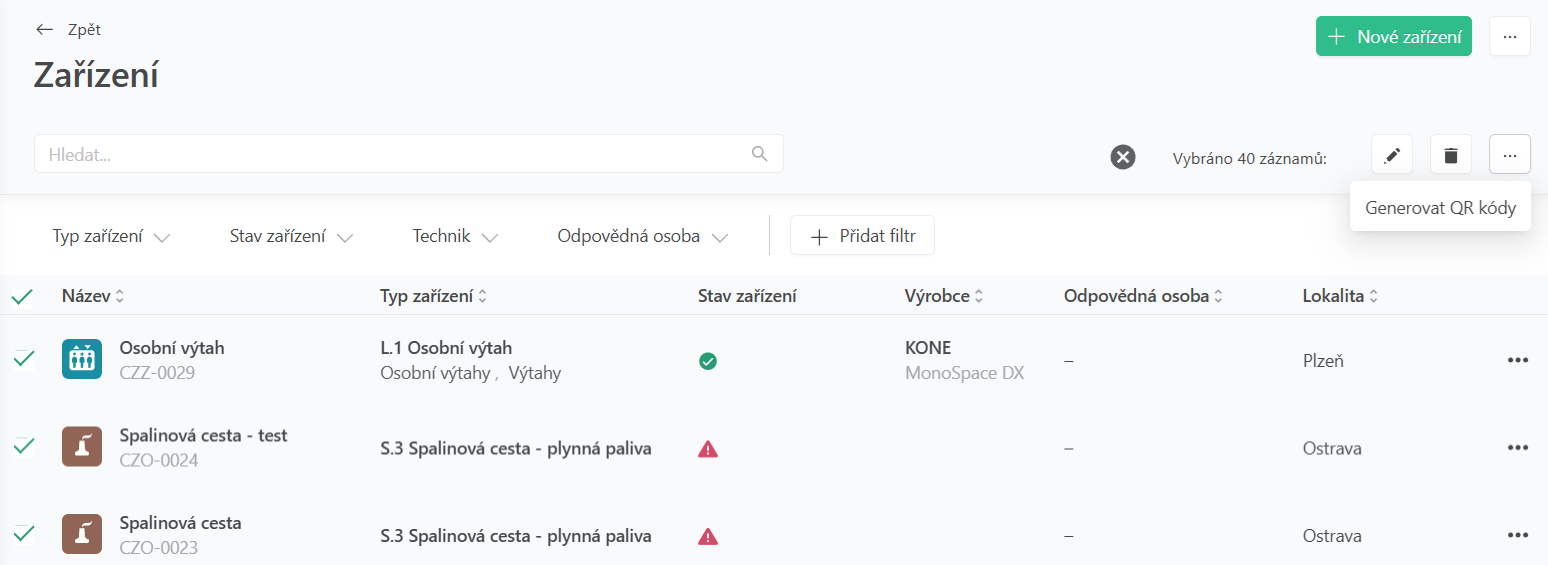Expand the Typ zařízení filter dropdown
The image size is (1548, 565).
(111, 237)
